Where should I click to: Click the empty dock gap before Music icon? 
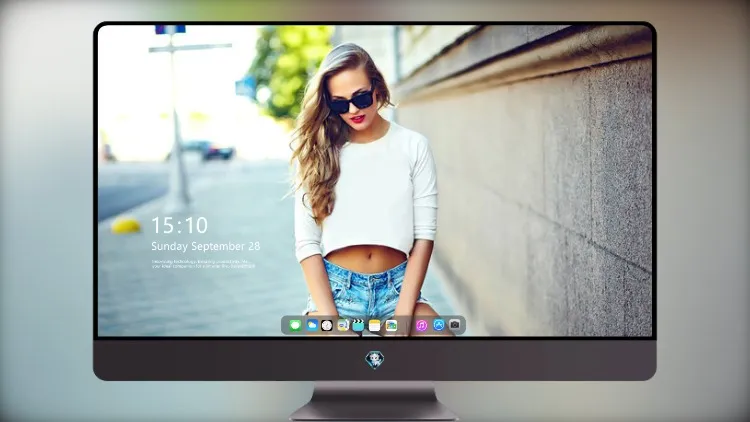point(407,325)
